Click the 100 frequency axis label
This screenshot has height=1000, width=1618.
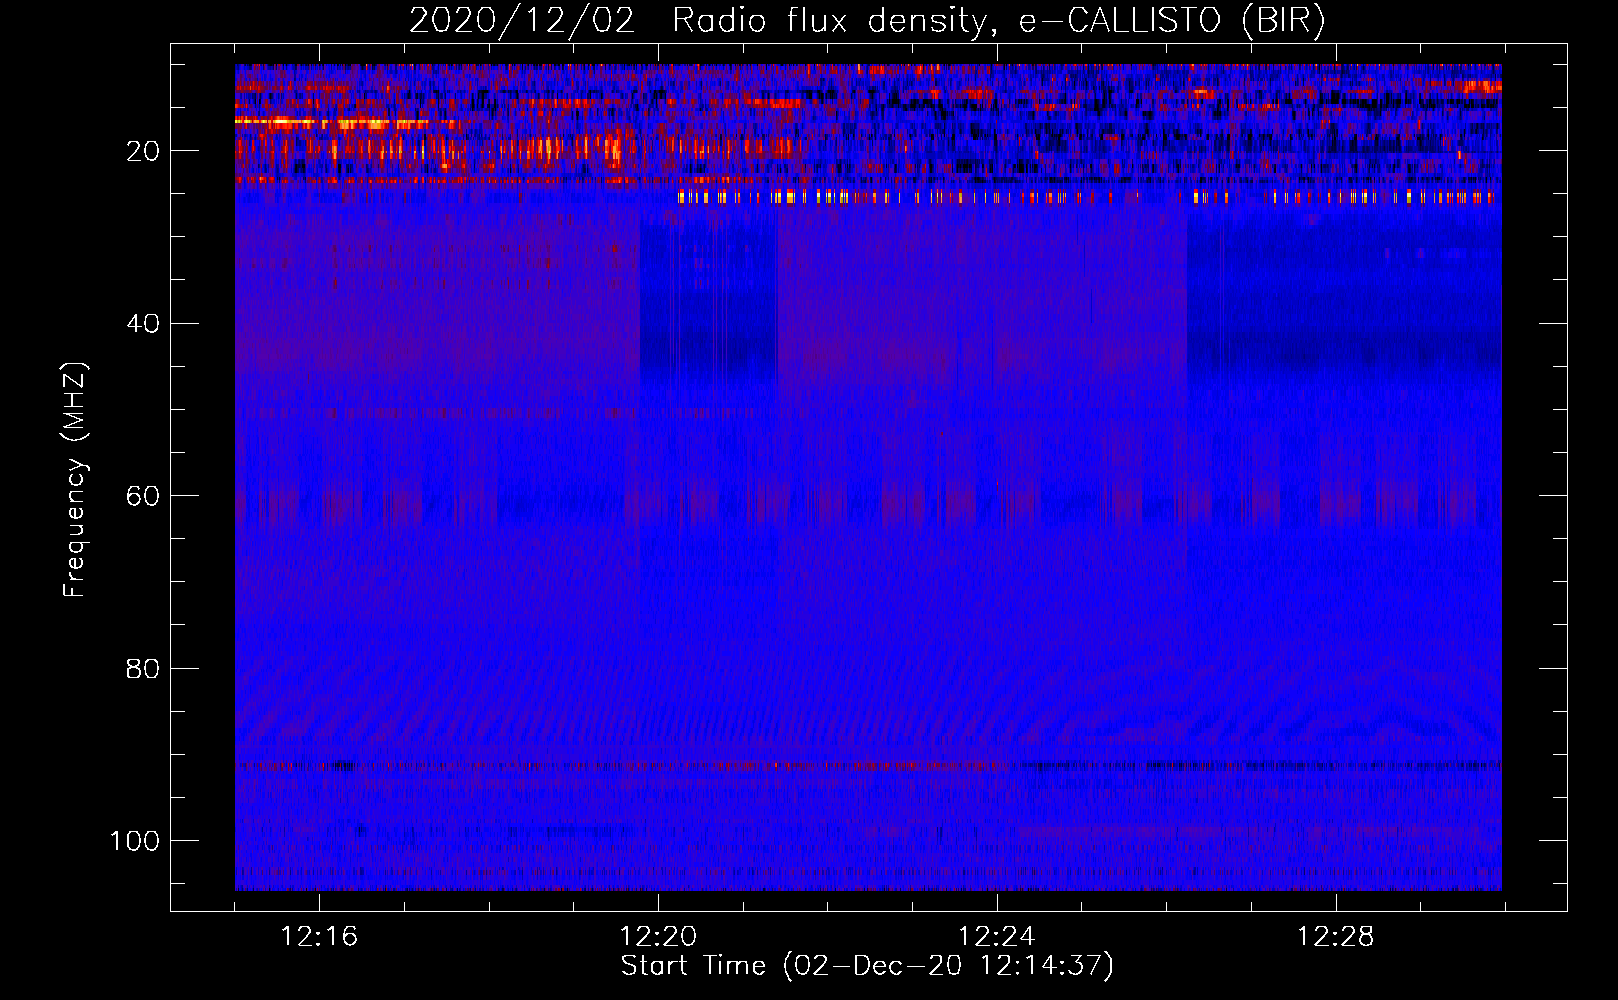pyautogui.click(x=135, y=841)
